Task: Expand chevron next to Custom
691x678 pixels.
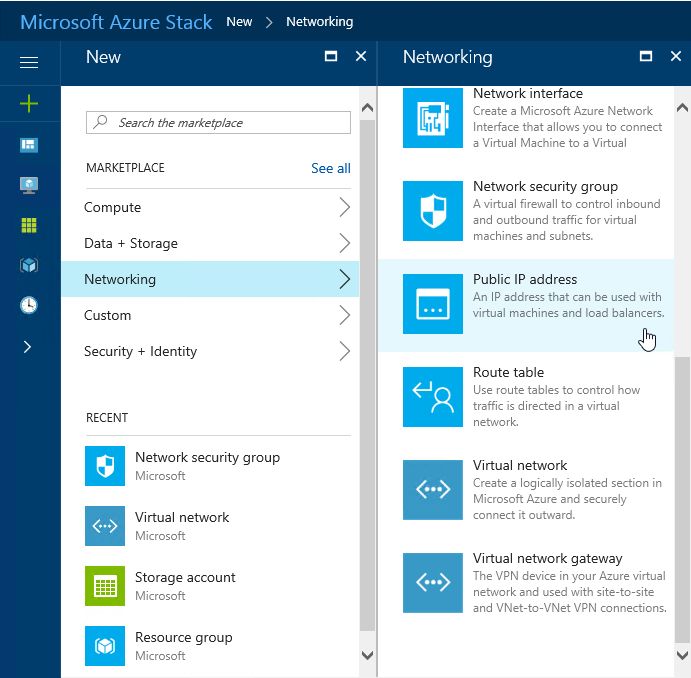Action: coord(345,315)
